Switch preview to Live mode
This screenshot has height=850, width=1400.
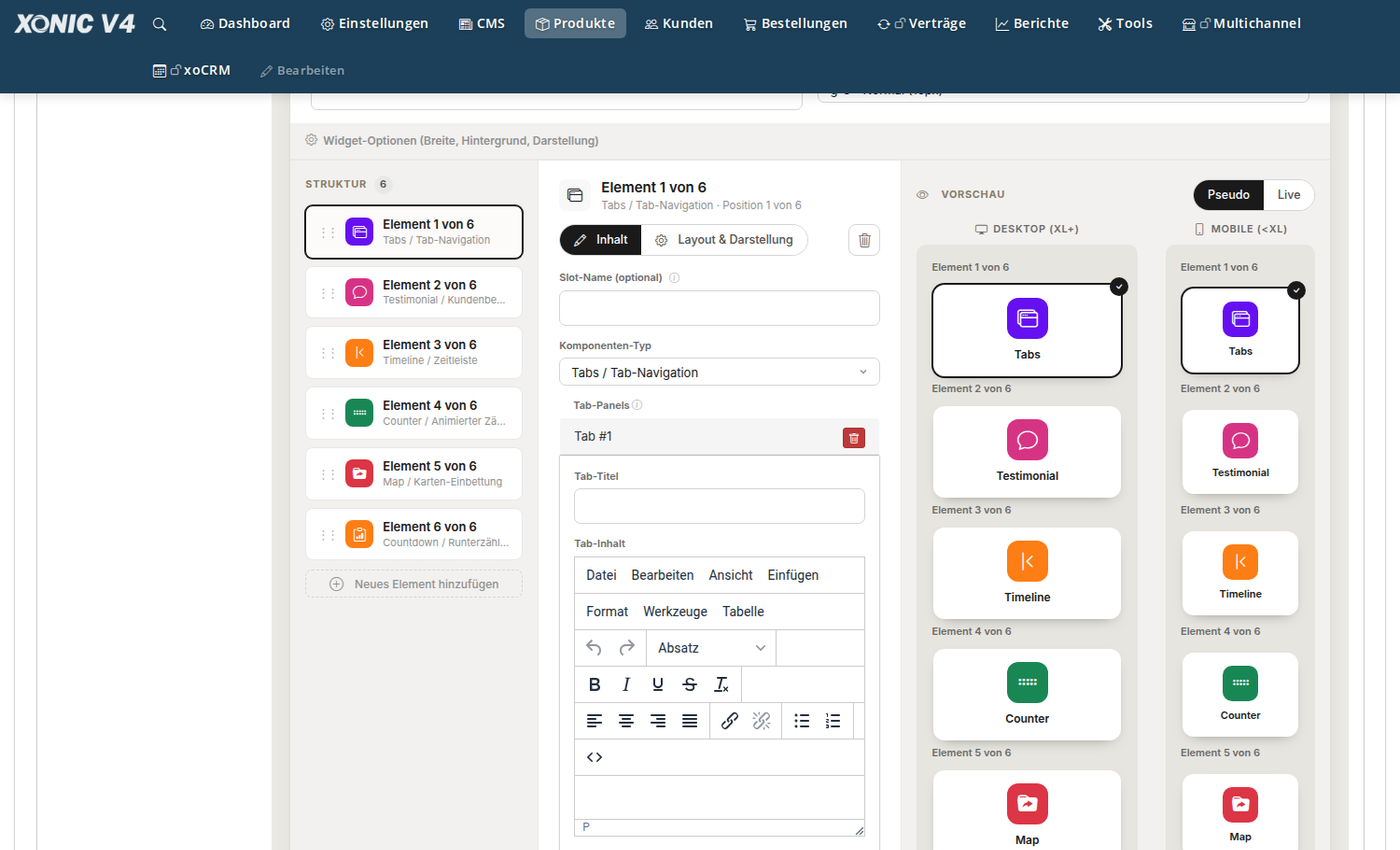(x=1289, y=195)
